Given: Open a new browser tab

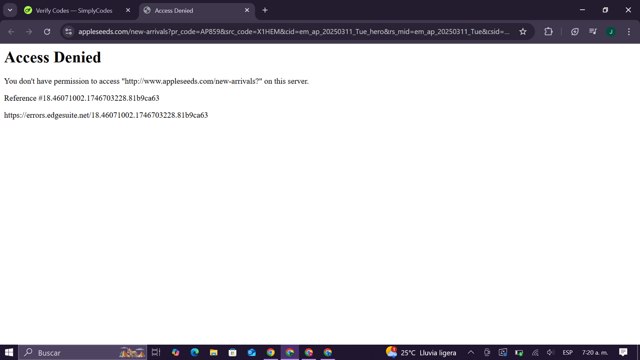Looking at the screenshot, I should tap(265, 10).
